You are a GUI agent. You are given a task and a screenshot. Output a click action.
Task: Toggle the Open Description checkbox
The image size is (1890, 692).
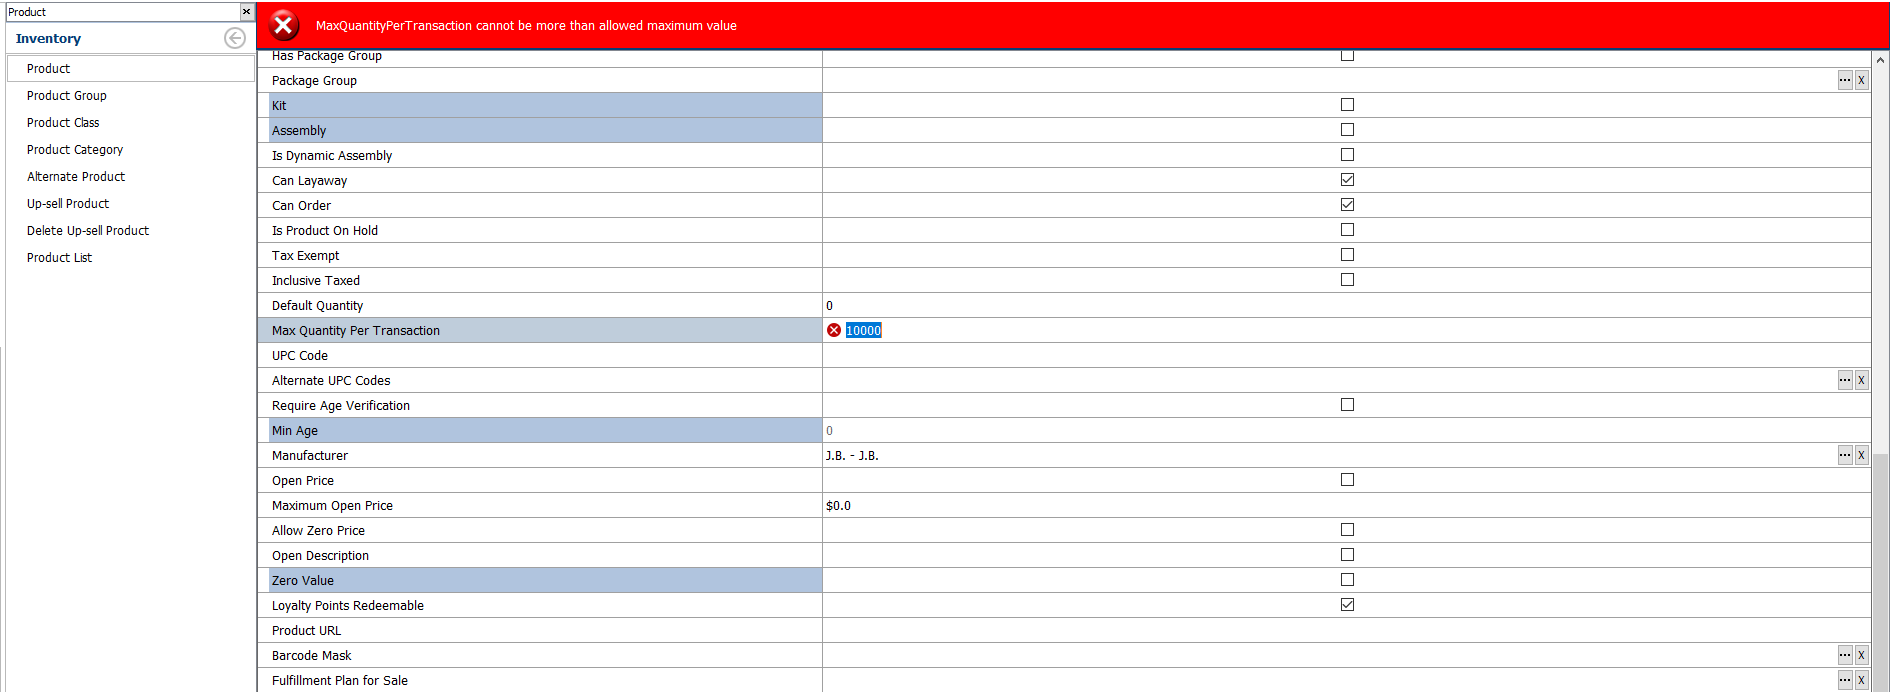coord(1347,555)
